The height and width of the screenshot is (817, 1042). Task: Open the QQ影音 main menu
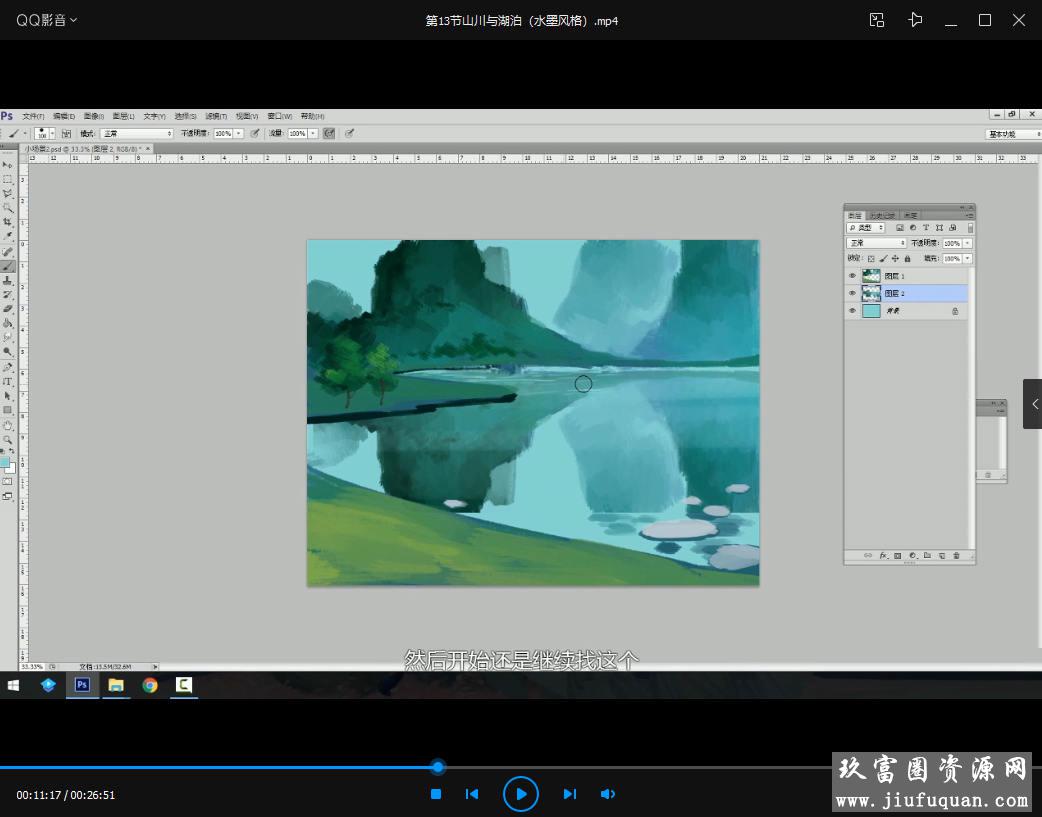pos(47,21)
